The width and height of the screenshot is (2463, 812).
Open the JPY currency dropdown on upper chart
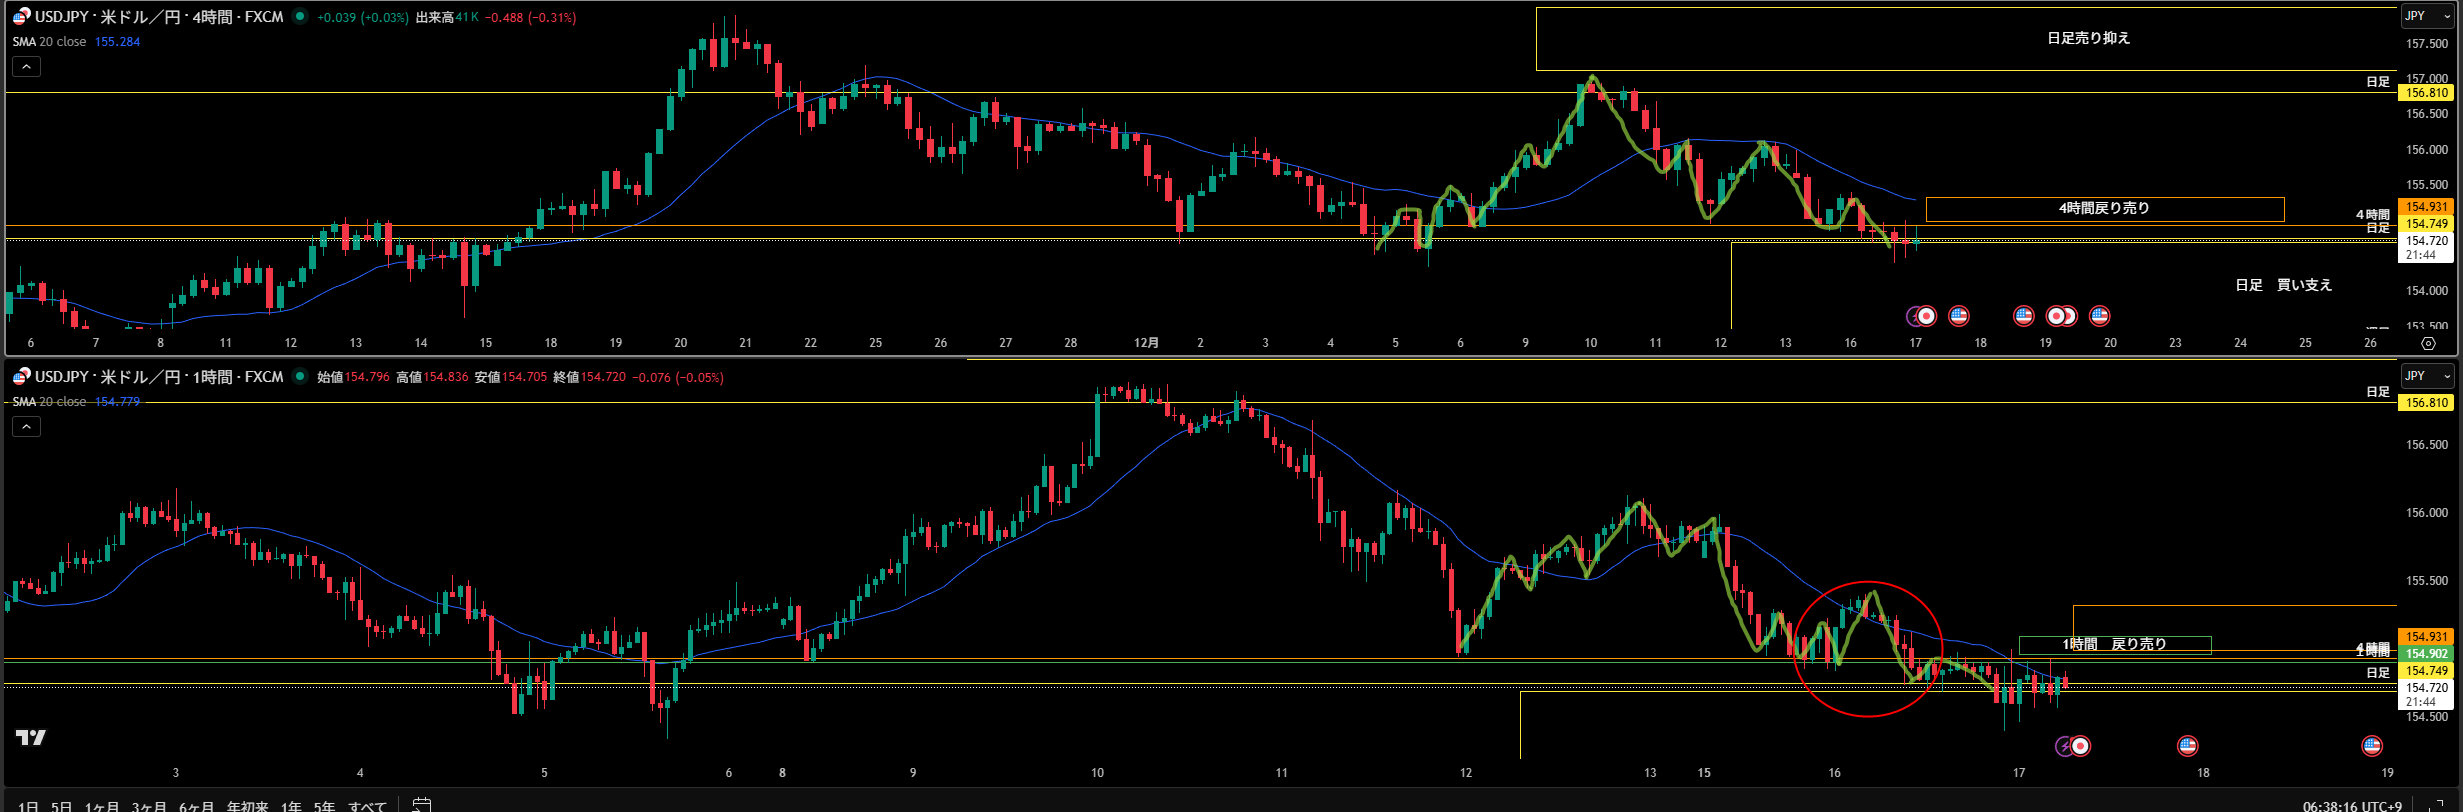click(2427, 16)
